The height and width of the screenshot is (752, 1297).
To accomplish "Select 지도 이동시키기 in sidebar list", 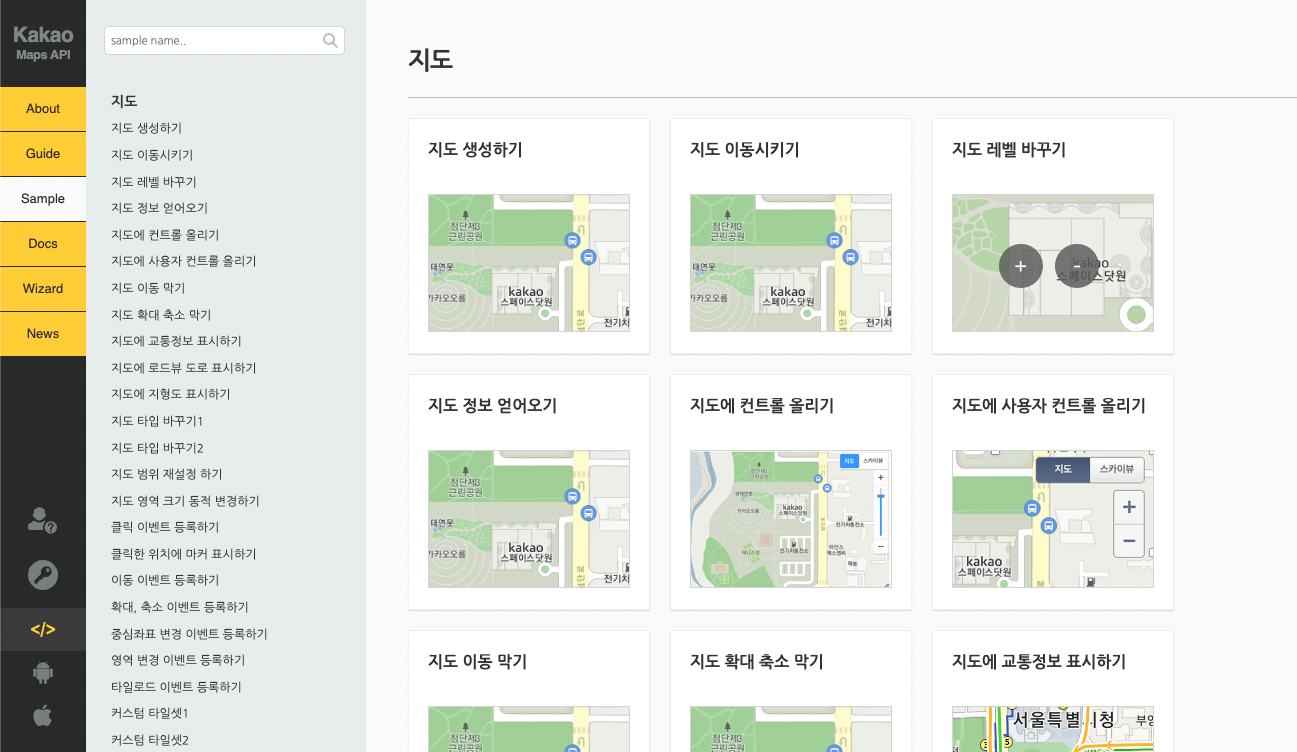I will pos(152,155).
